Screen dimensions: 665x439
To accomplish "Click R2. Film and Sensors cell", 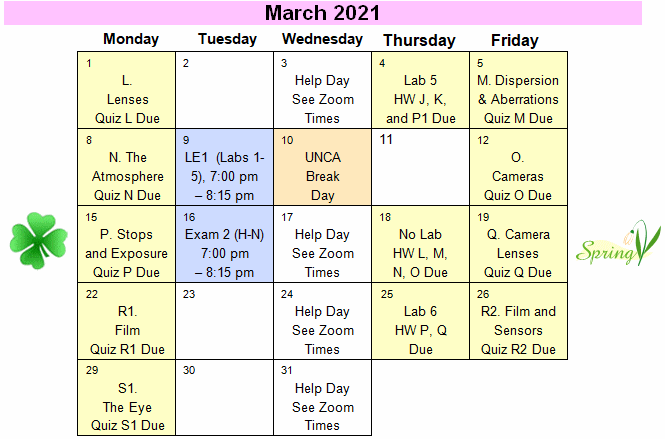I will (x=518, y=321).
